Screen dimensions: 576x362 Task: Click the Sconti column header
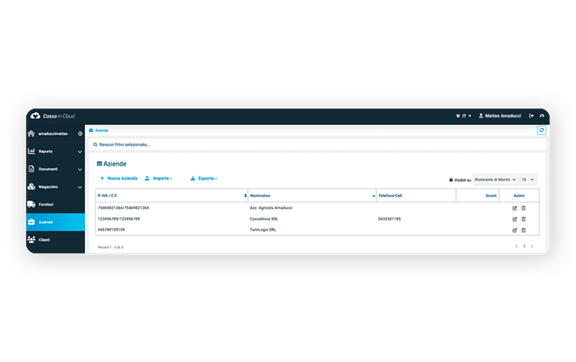tap(478, 196)
